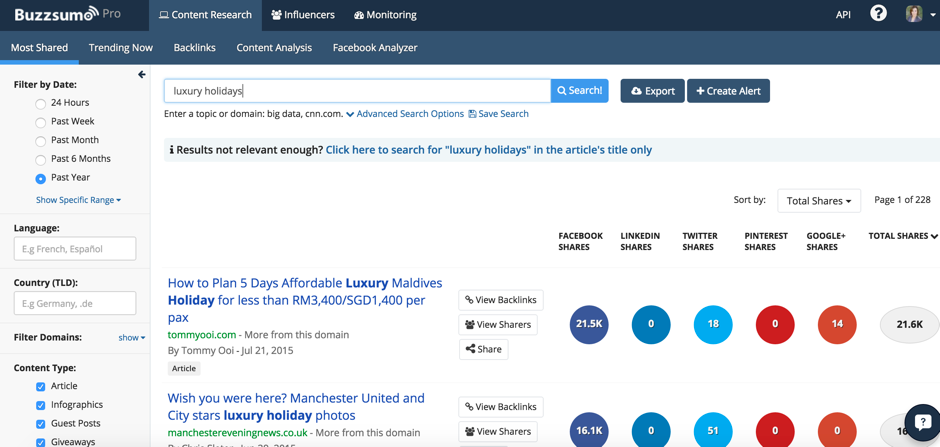Click Google+ shares circle for Manchester article
Viewport: 940px width, 447px height.
coord(837,430)
